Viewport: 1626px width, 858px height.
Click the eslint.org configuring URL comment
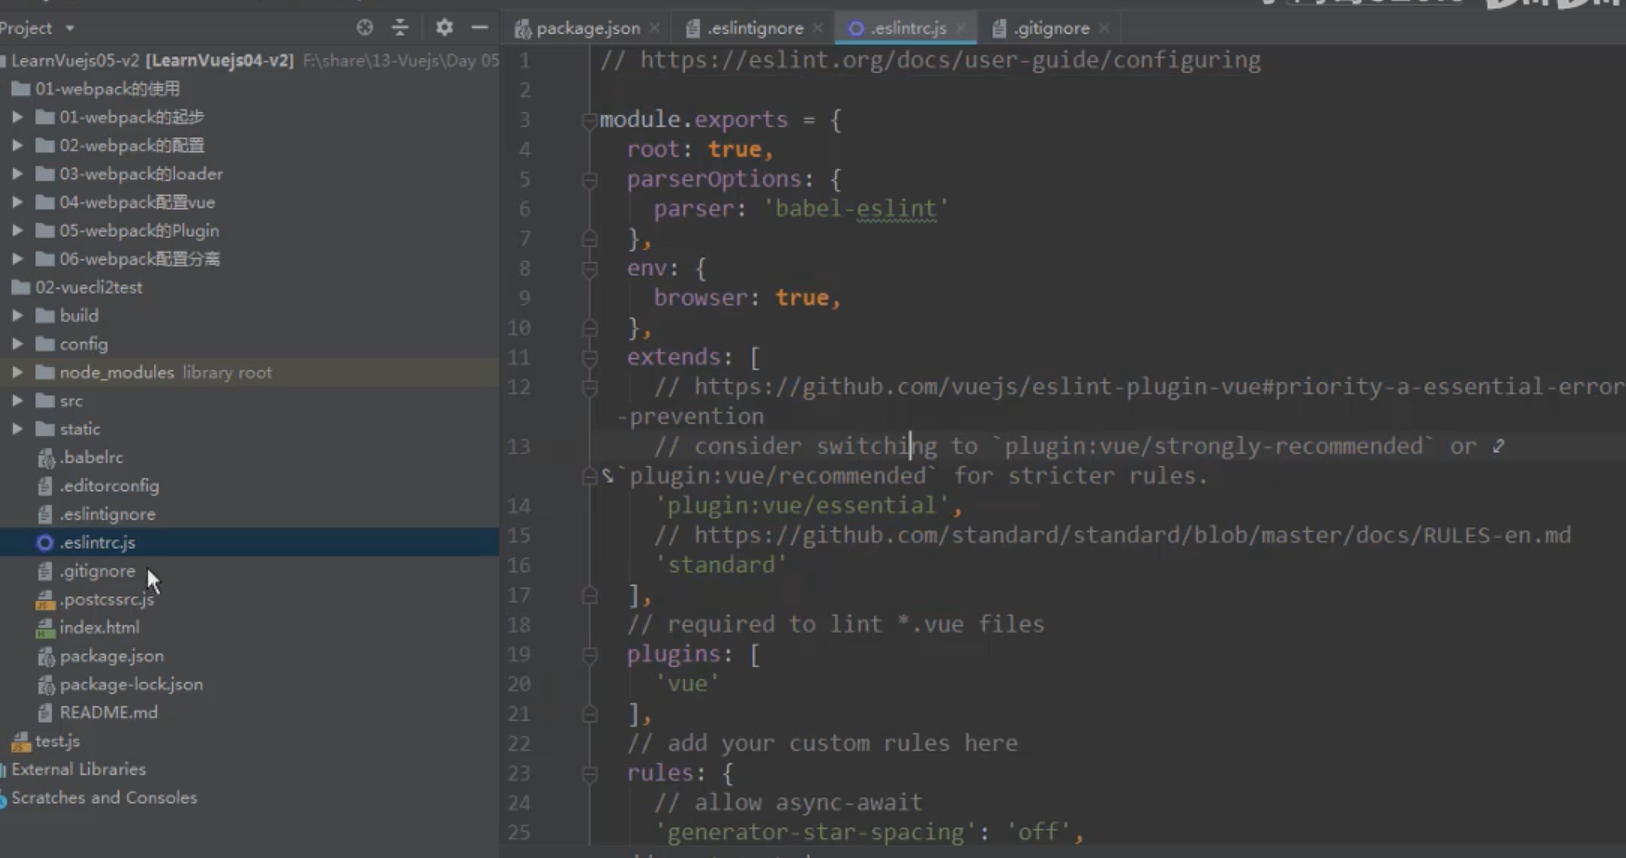(x=951, y=60)
